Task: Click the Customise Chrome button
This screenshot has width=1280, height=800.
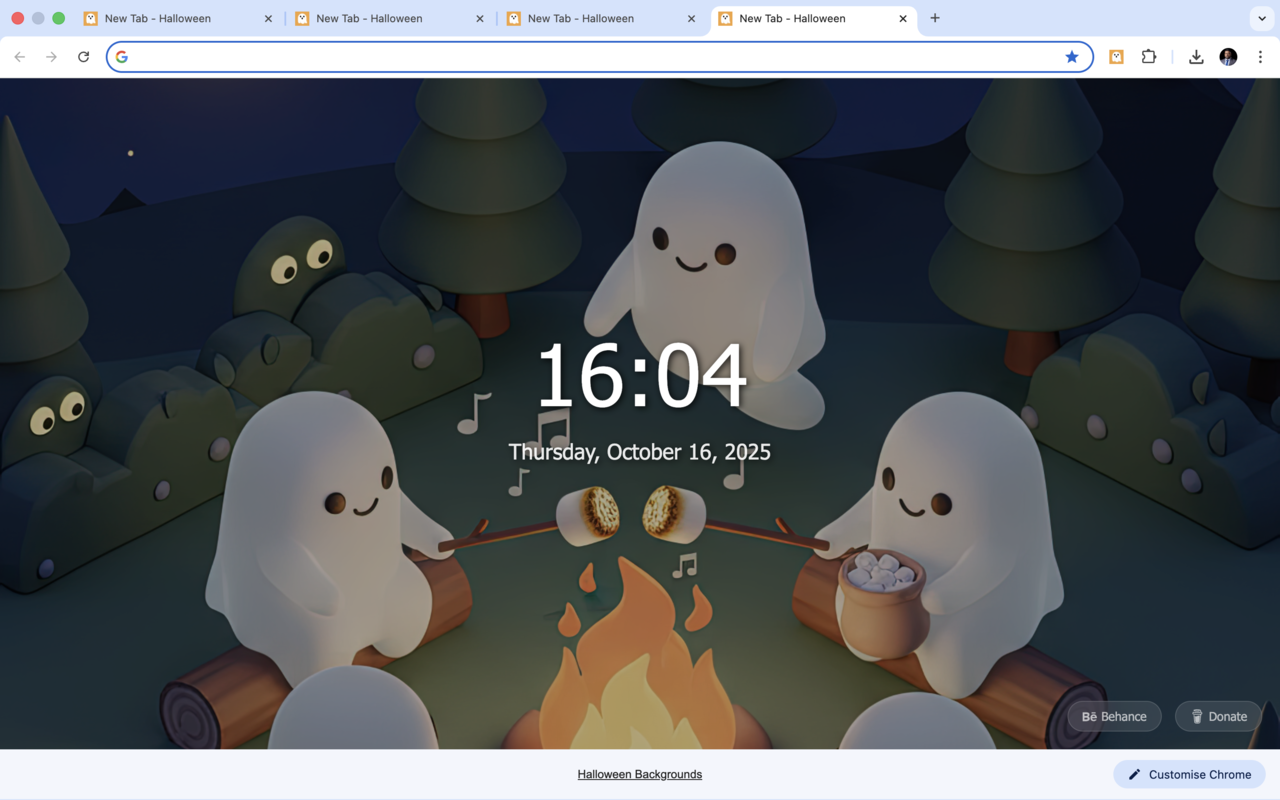Action: pyautogui.click(x=1189, y=773)
